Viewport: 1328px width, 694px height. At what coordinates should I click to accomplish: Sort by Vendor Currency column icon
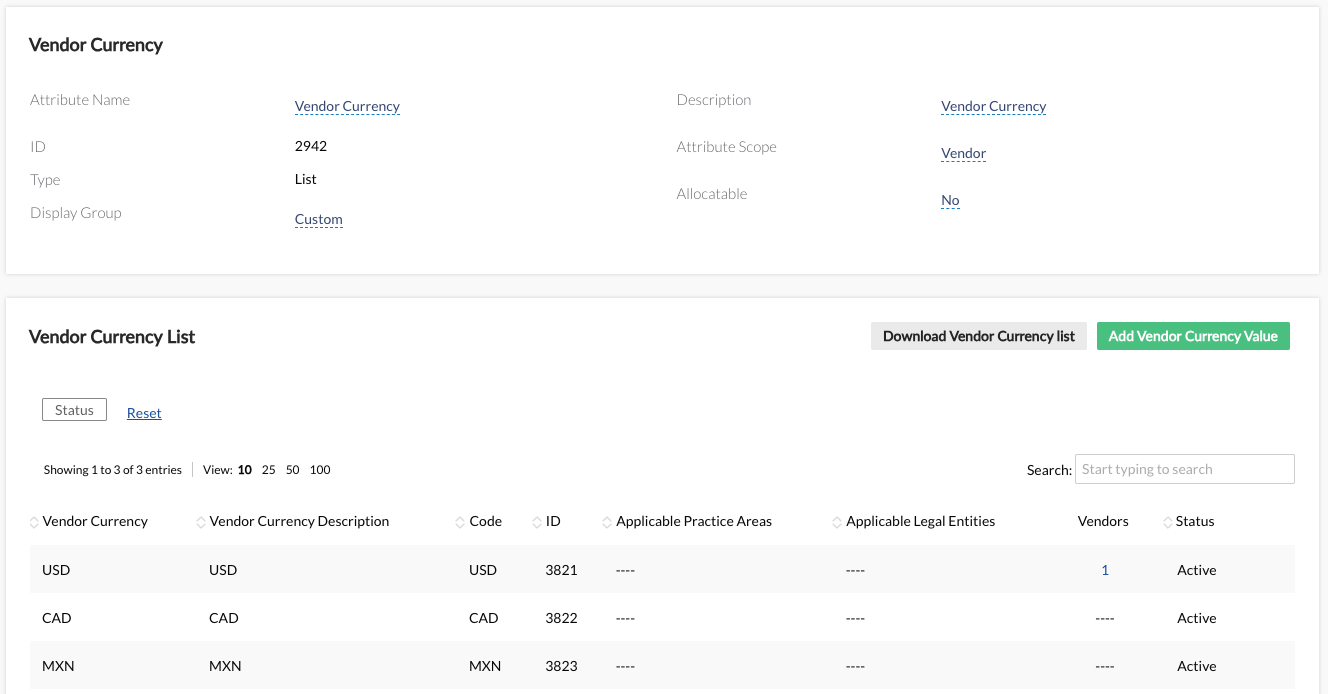click(x=34, y=522)
